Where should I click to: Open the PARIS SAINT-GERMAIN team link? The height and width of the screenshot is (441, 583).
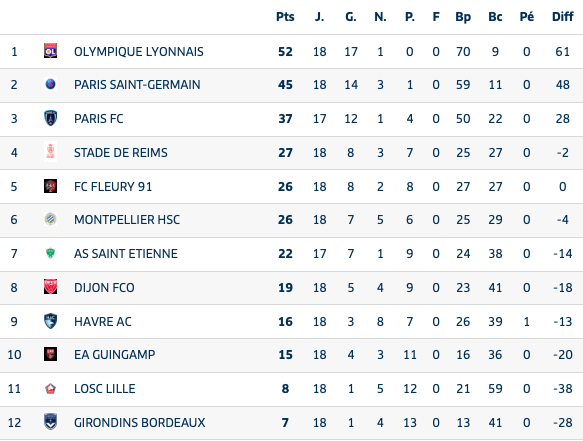137,85
